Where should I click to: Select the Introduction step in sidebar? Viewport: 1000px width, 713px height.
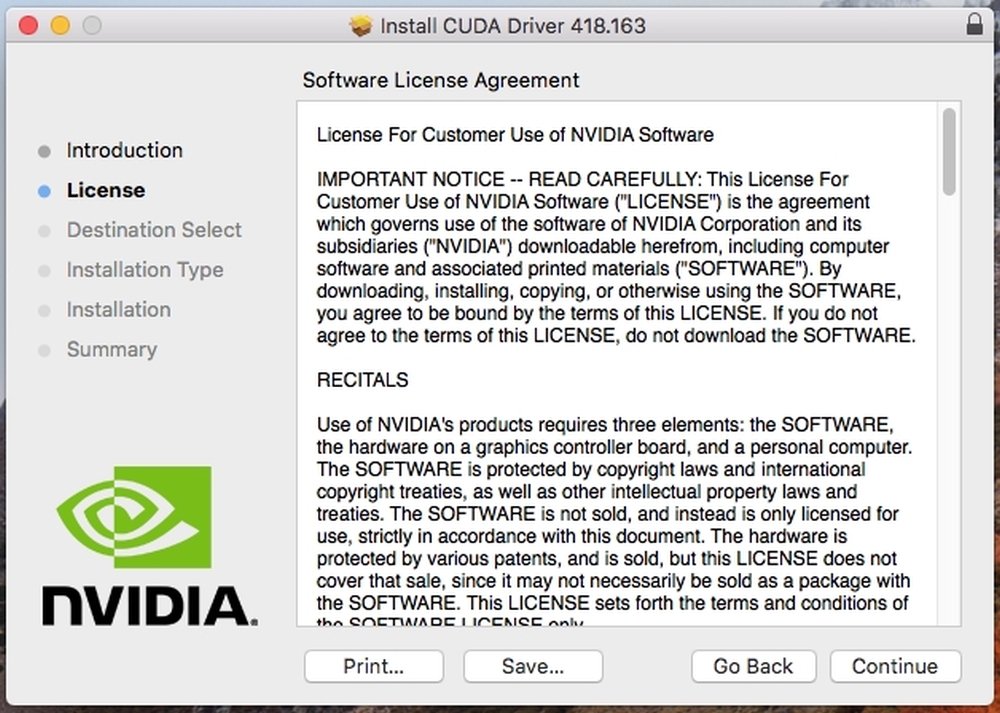[x=124, y=151]
